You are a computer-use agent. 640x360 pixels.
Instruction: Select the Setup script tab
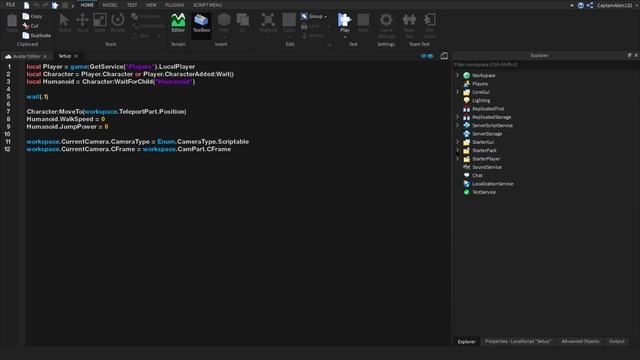coord(64,56)
